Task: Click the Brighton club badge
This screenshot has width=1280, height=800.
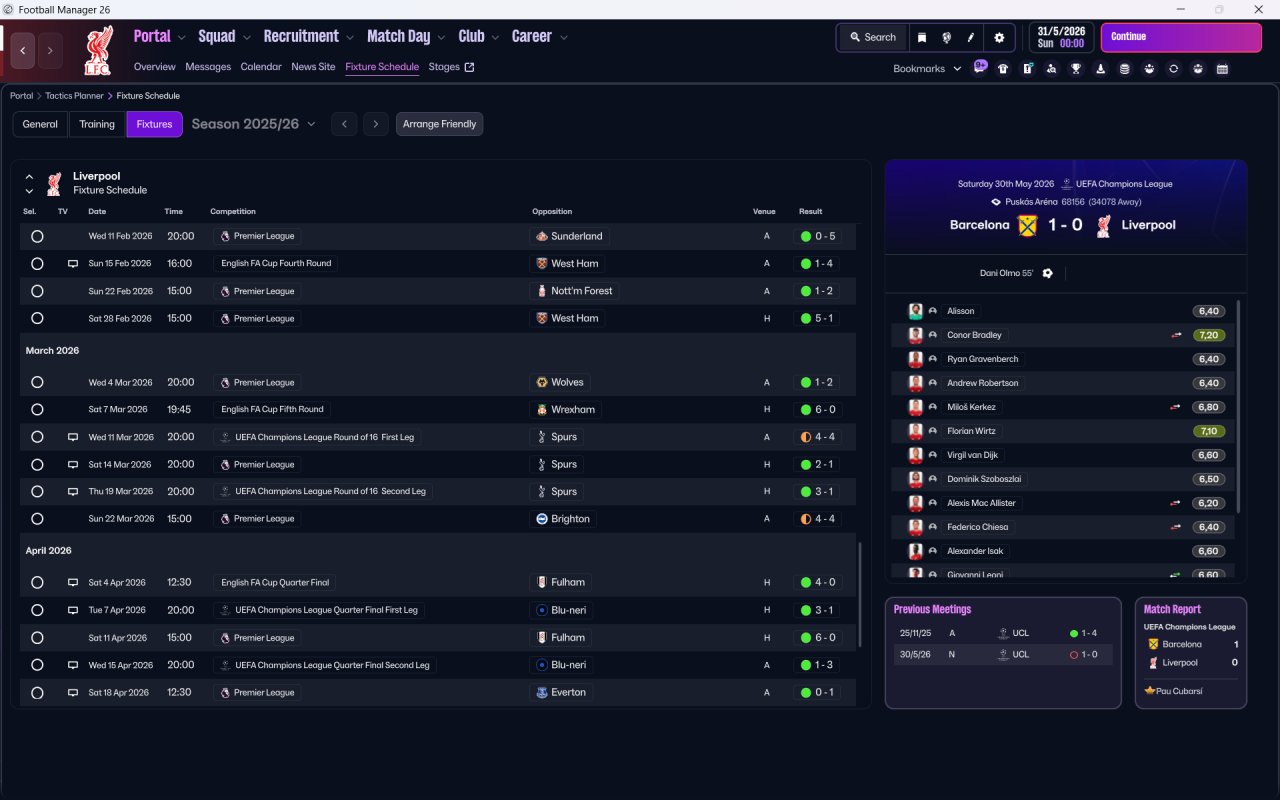Action: pos(542,519)
